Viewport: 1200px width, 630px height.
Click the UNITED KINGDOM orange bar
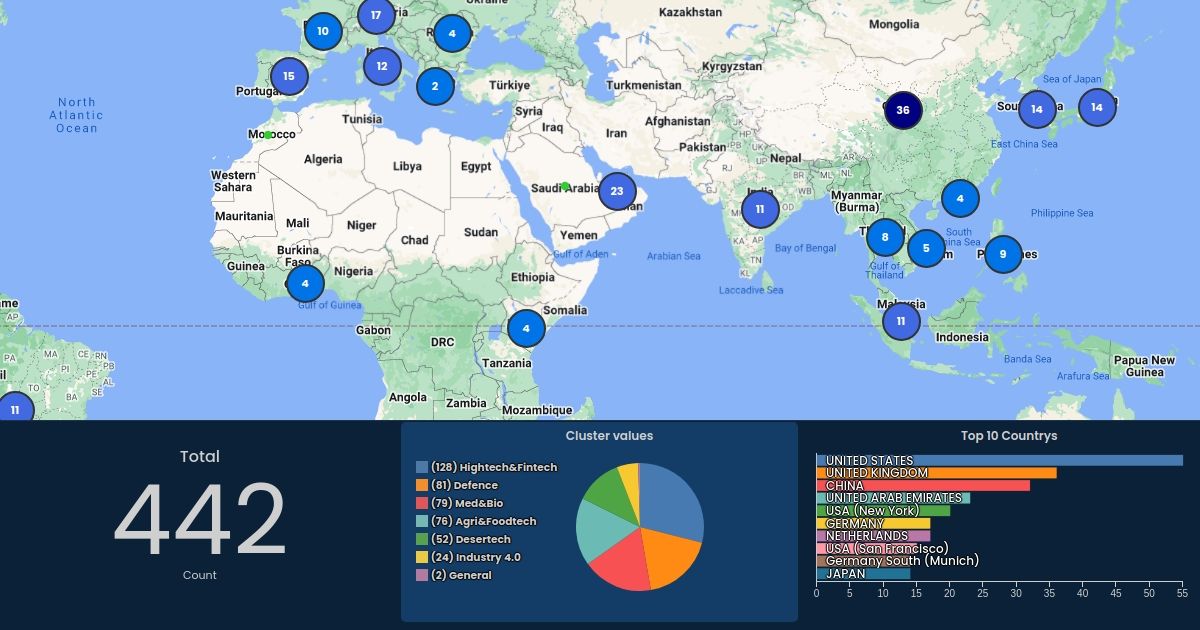[936, 473]
